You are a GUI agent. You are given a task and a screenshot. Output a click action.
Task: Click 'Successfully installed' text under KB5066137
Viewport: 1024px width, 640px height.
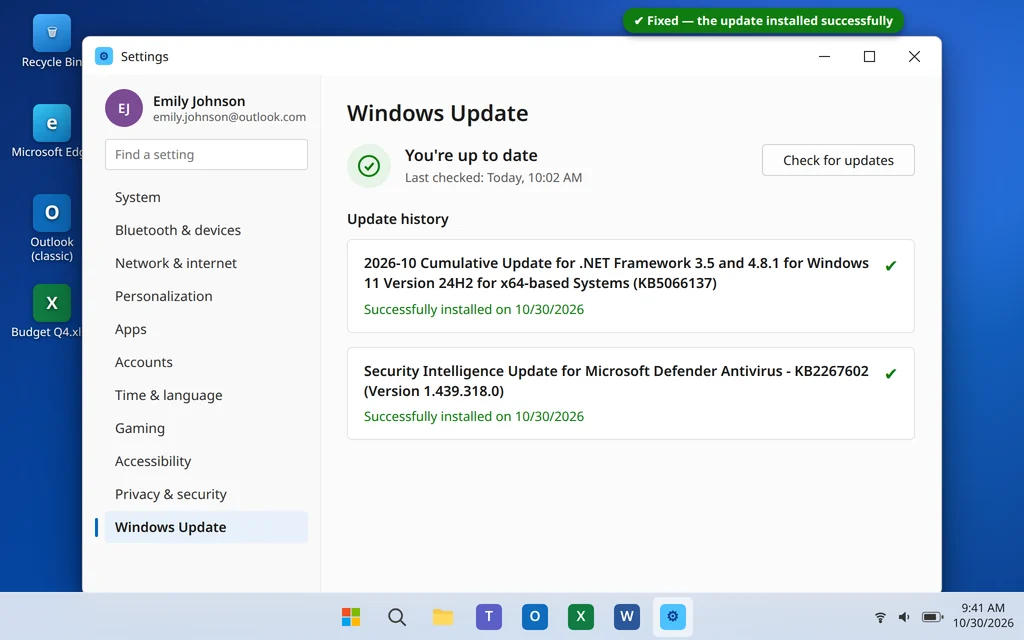click(473, 310)
